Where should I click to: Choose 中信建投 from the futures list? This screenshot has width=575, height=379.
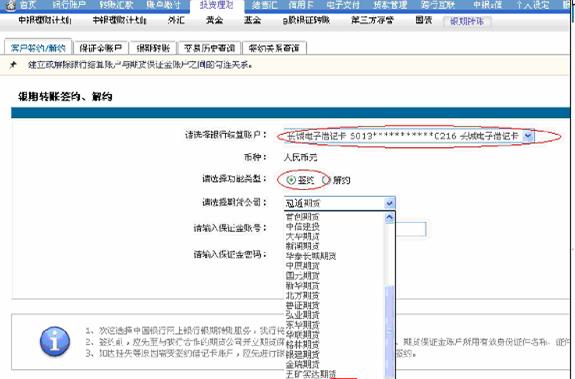[303, 227]
